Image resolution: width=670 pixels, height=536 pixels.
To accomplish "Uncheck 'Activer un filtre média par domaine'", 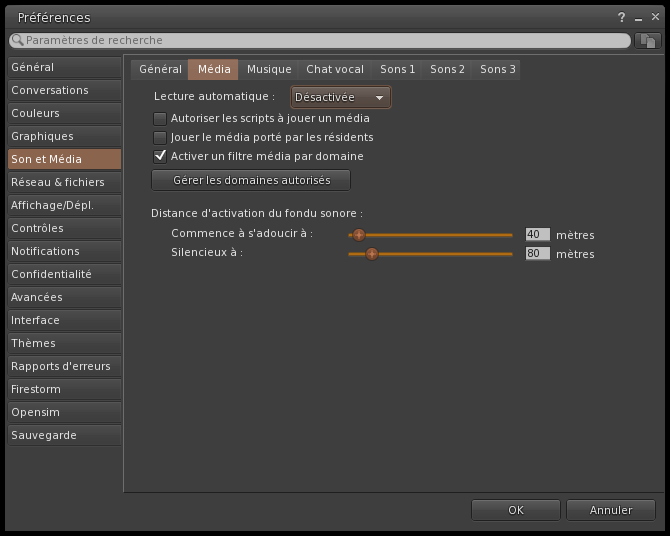I will [160, 156].
